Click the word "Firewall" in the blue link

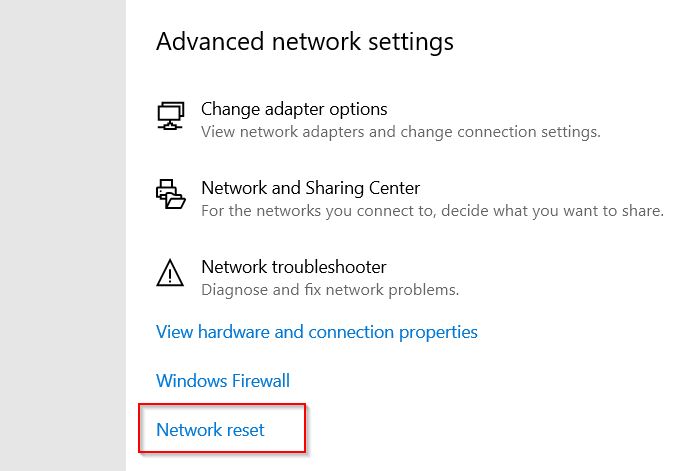pyautogui.click(x=261, y=381)
